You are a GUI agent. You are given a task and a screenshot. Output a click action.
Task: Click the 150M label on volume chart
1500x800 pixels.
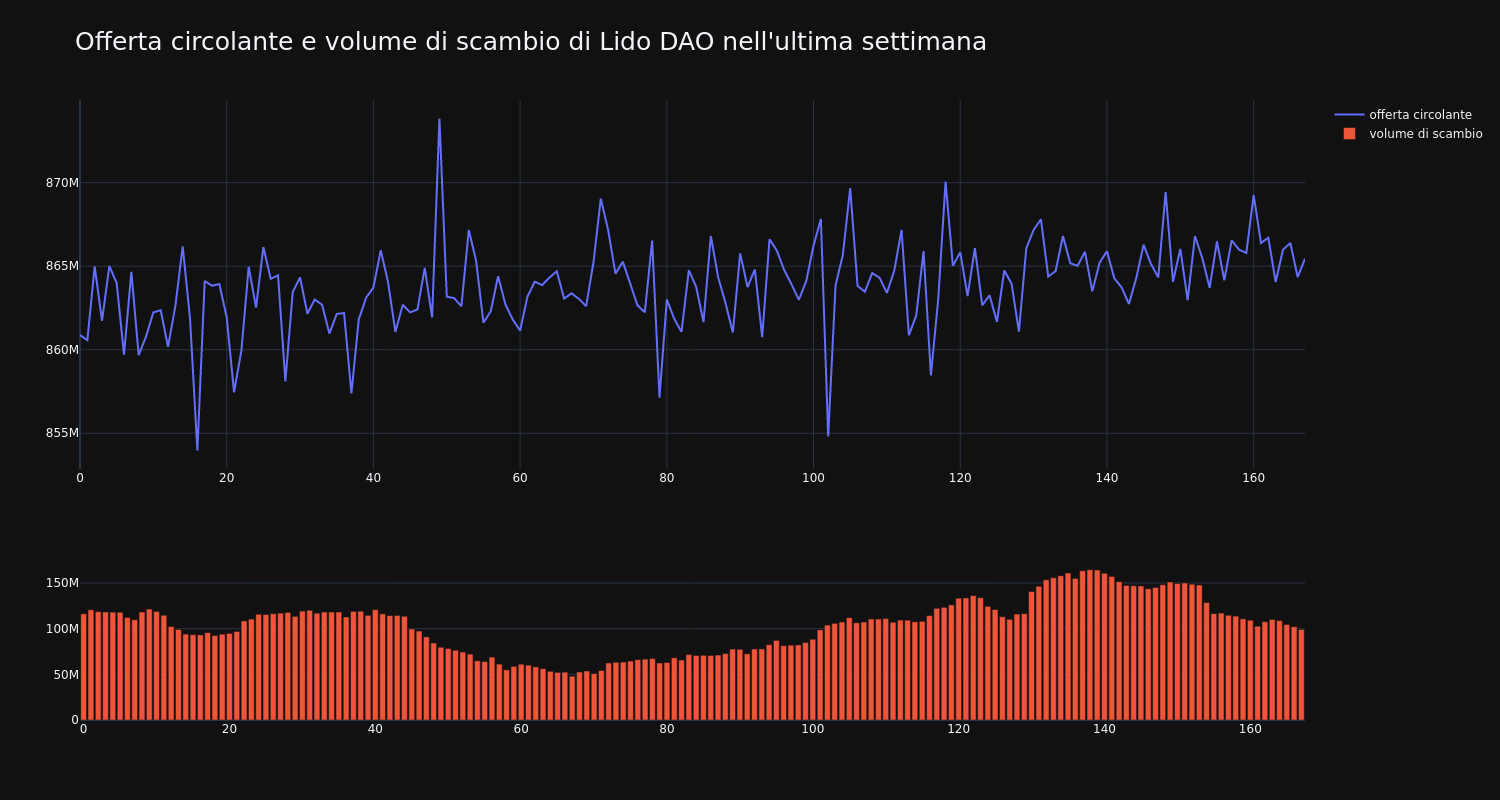(62, 583)
